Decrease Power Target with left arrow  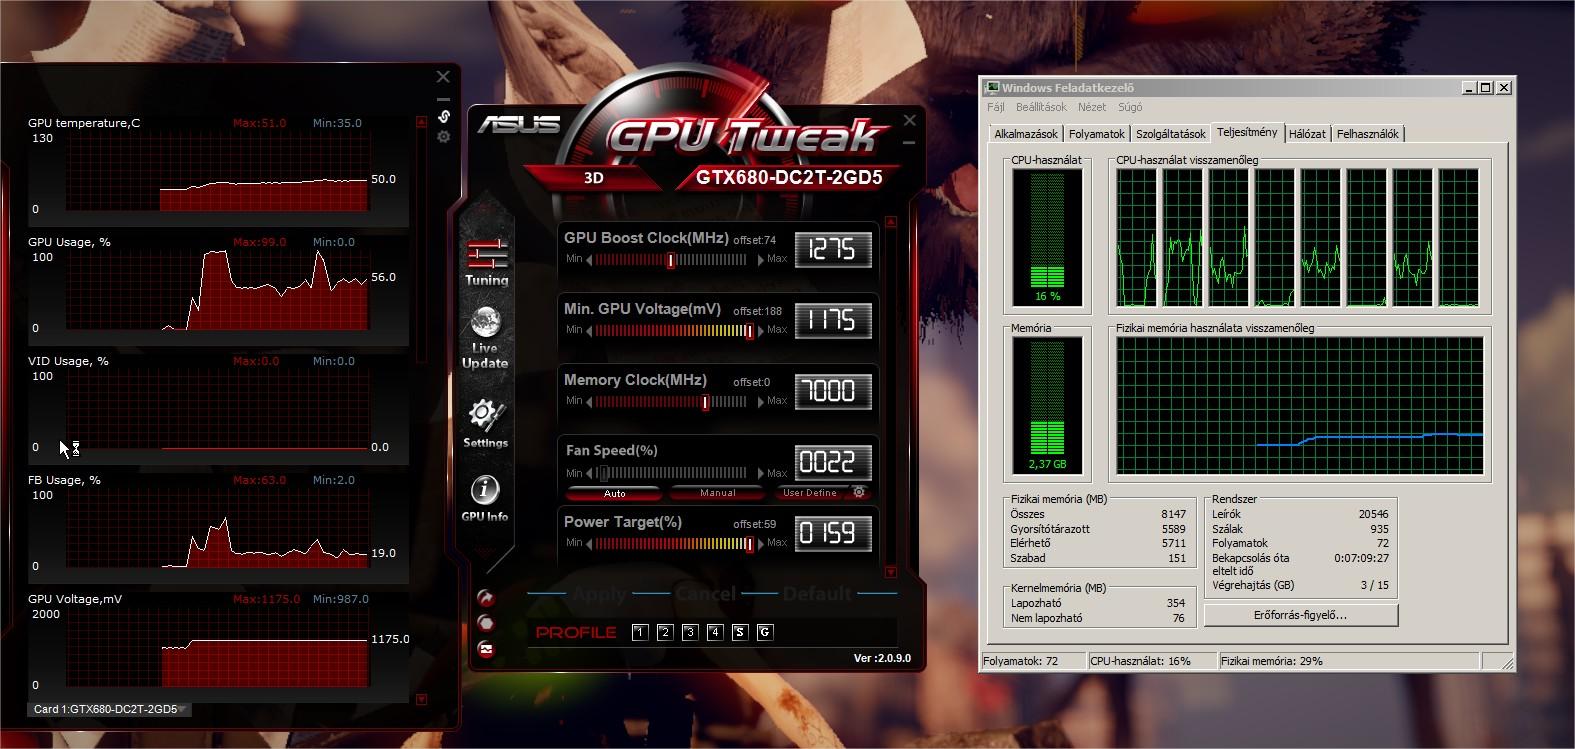(x=589, y=543)
